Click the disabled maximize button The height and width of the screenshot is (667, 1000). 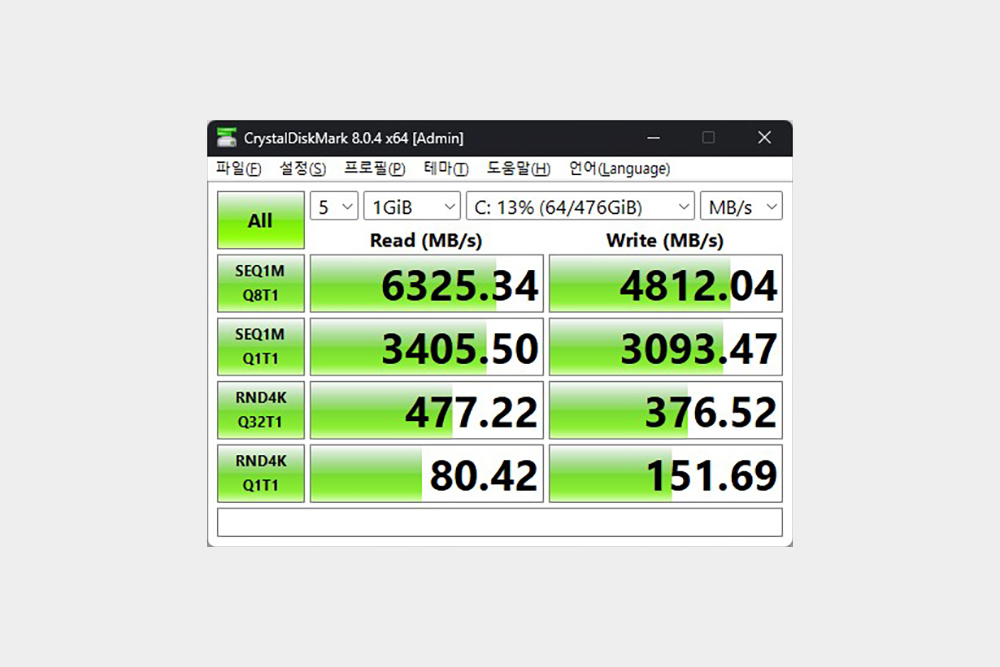pos(709,138)
